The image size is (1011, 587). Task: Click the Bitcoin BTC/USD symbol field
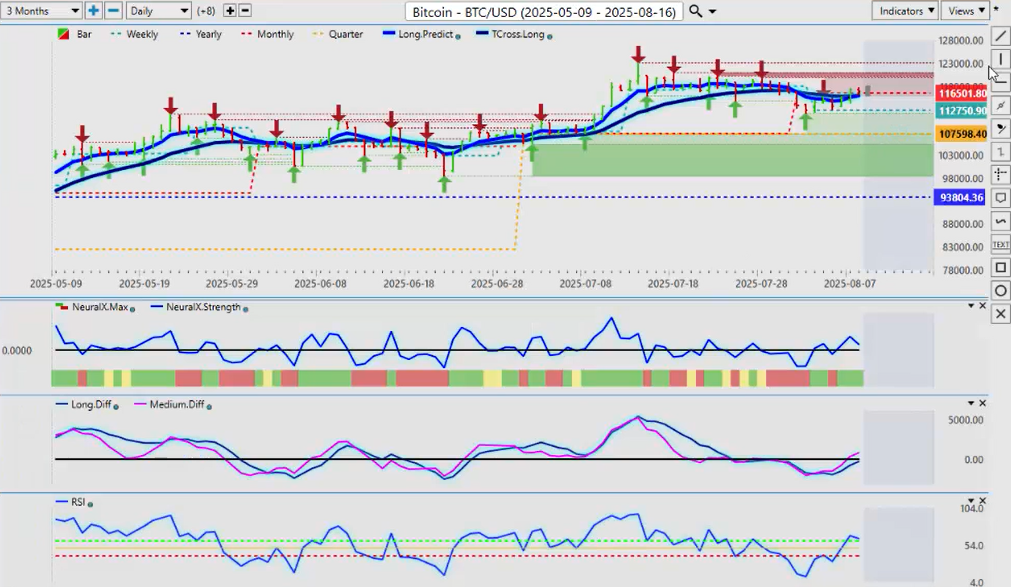[x=543, y=11]
